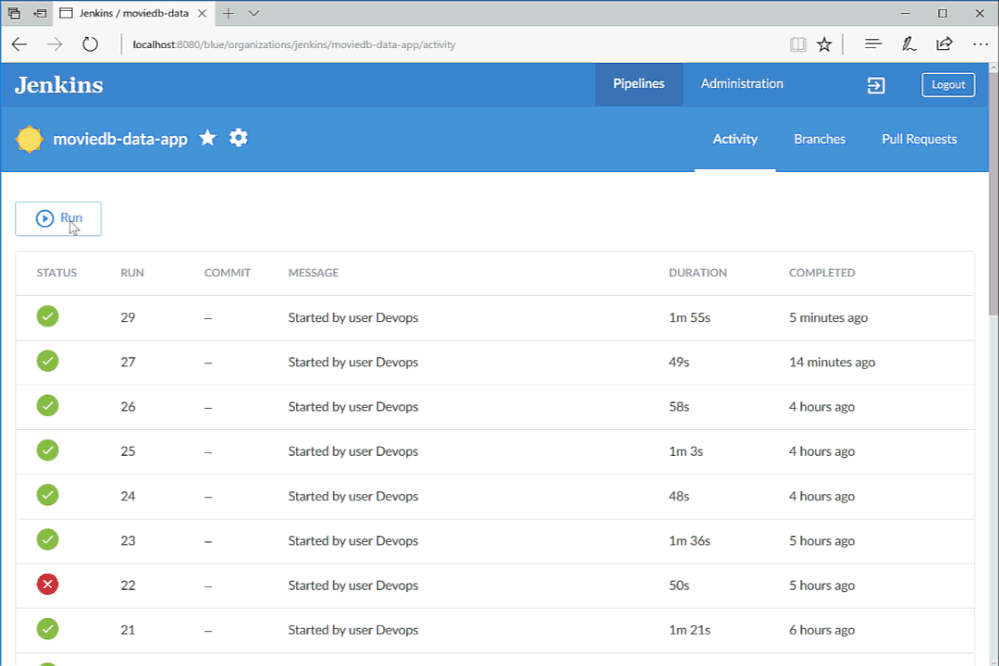Open the Administration menu item
The height and width of the screenshot is (666, 999).
coord(742,83)
